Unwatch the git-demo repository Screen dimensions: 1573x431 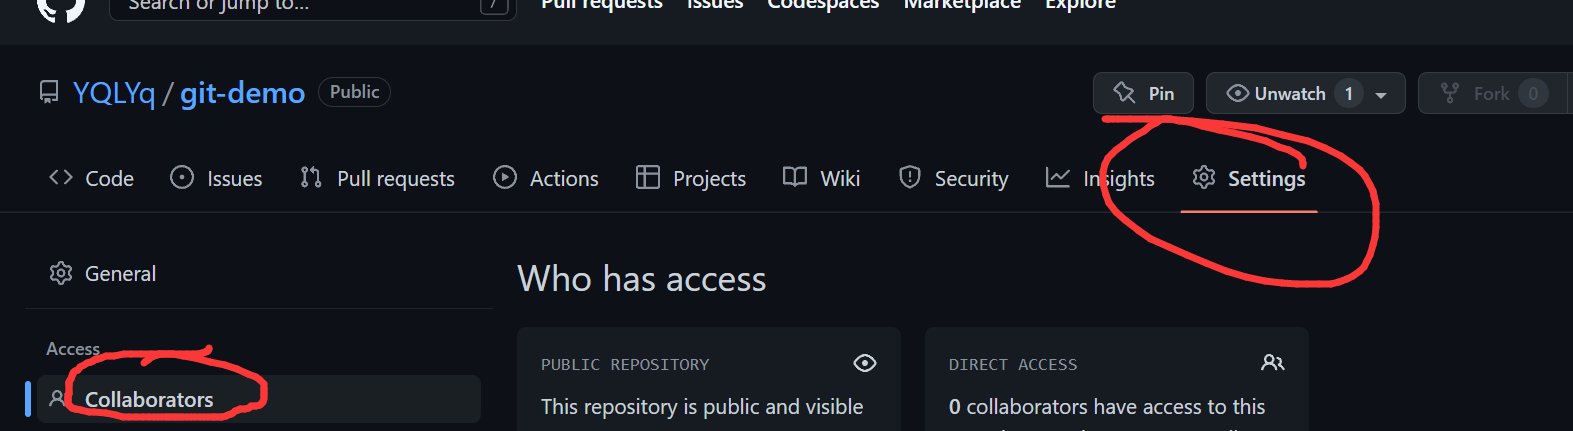tap(1278, 93)
